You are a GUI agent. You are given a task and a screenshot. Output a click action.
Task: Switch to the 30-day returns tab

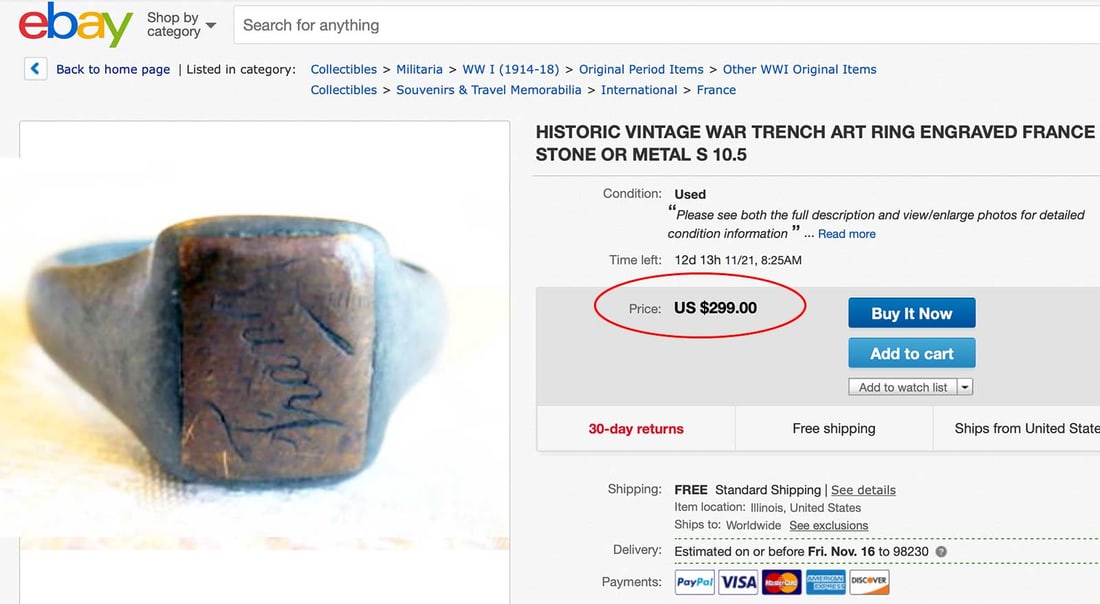[635, 428]
